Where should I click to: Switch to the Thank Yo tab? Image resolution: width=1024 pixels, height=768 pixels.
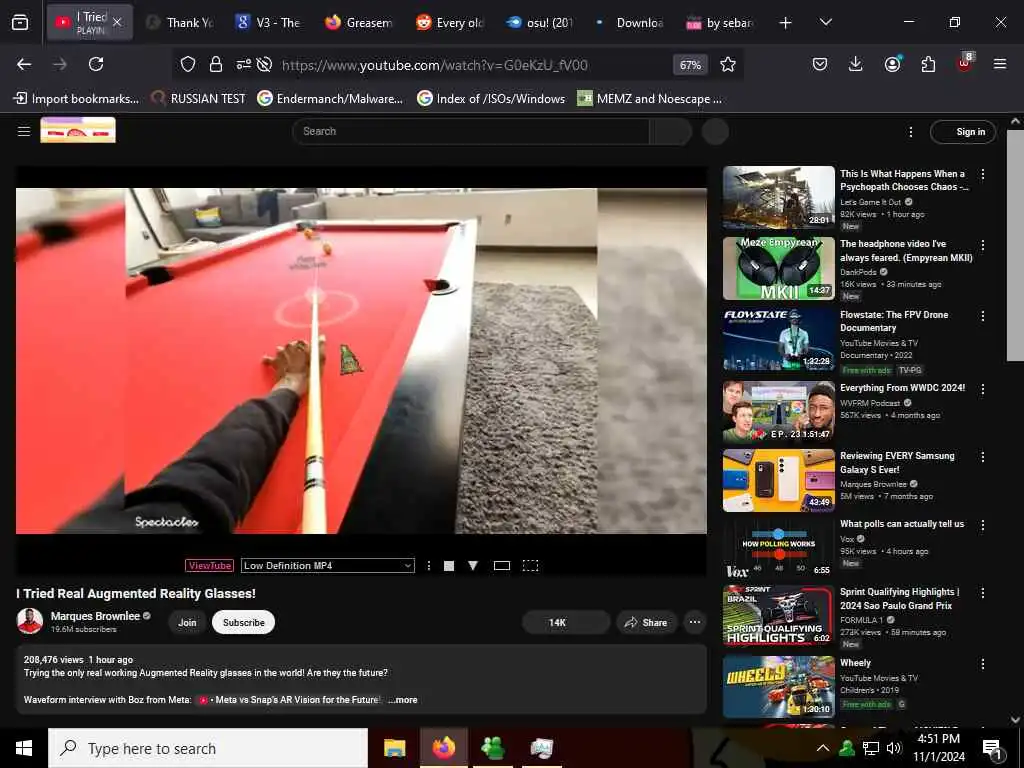(181, 22)
